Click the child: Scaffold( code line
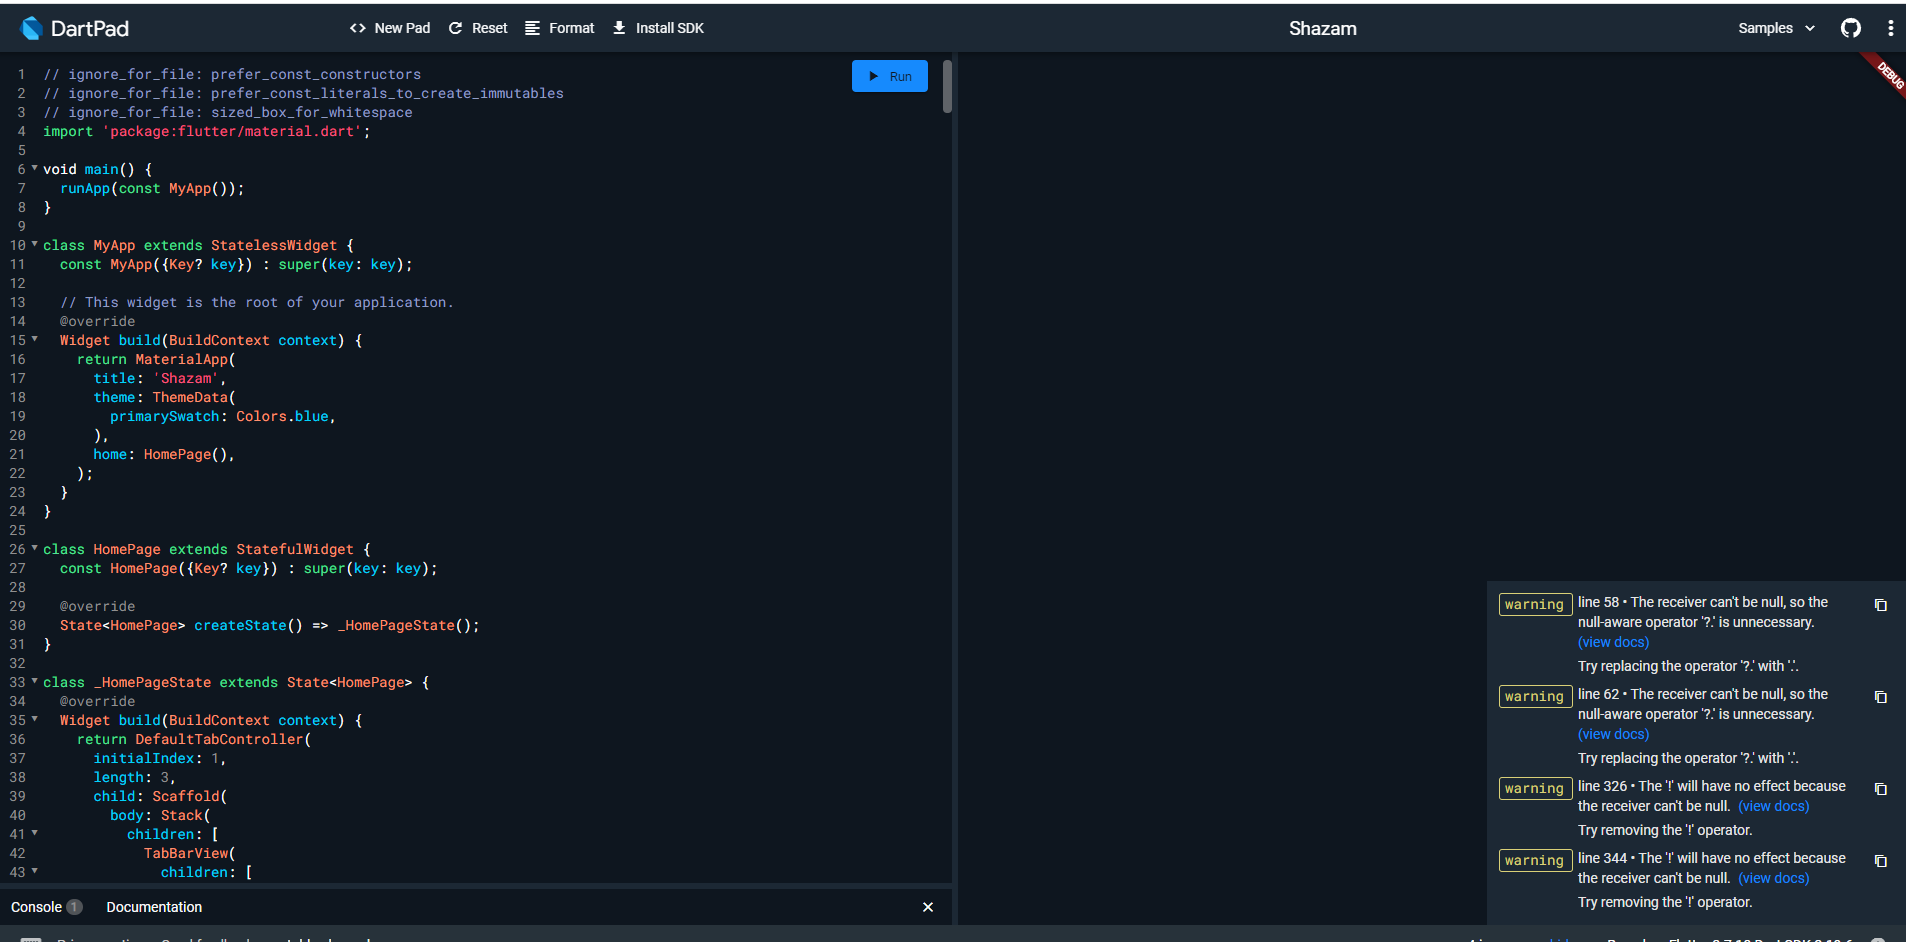 pyautogui.click(x=160, y=796)
